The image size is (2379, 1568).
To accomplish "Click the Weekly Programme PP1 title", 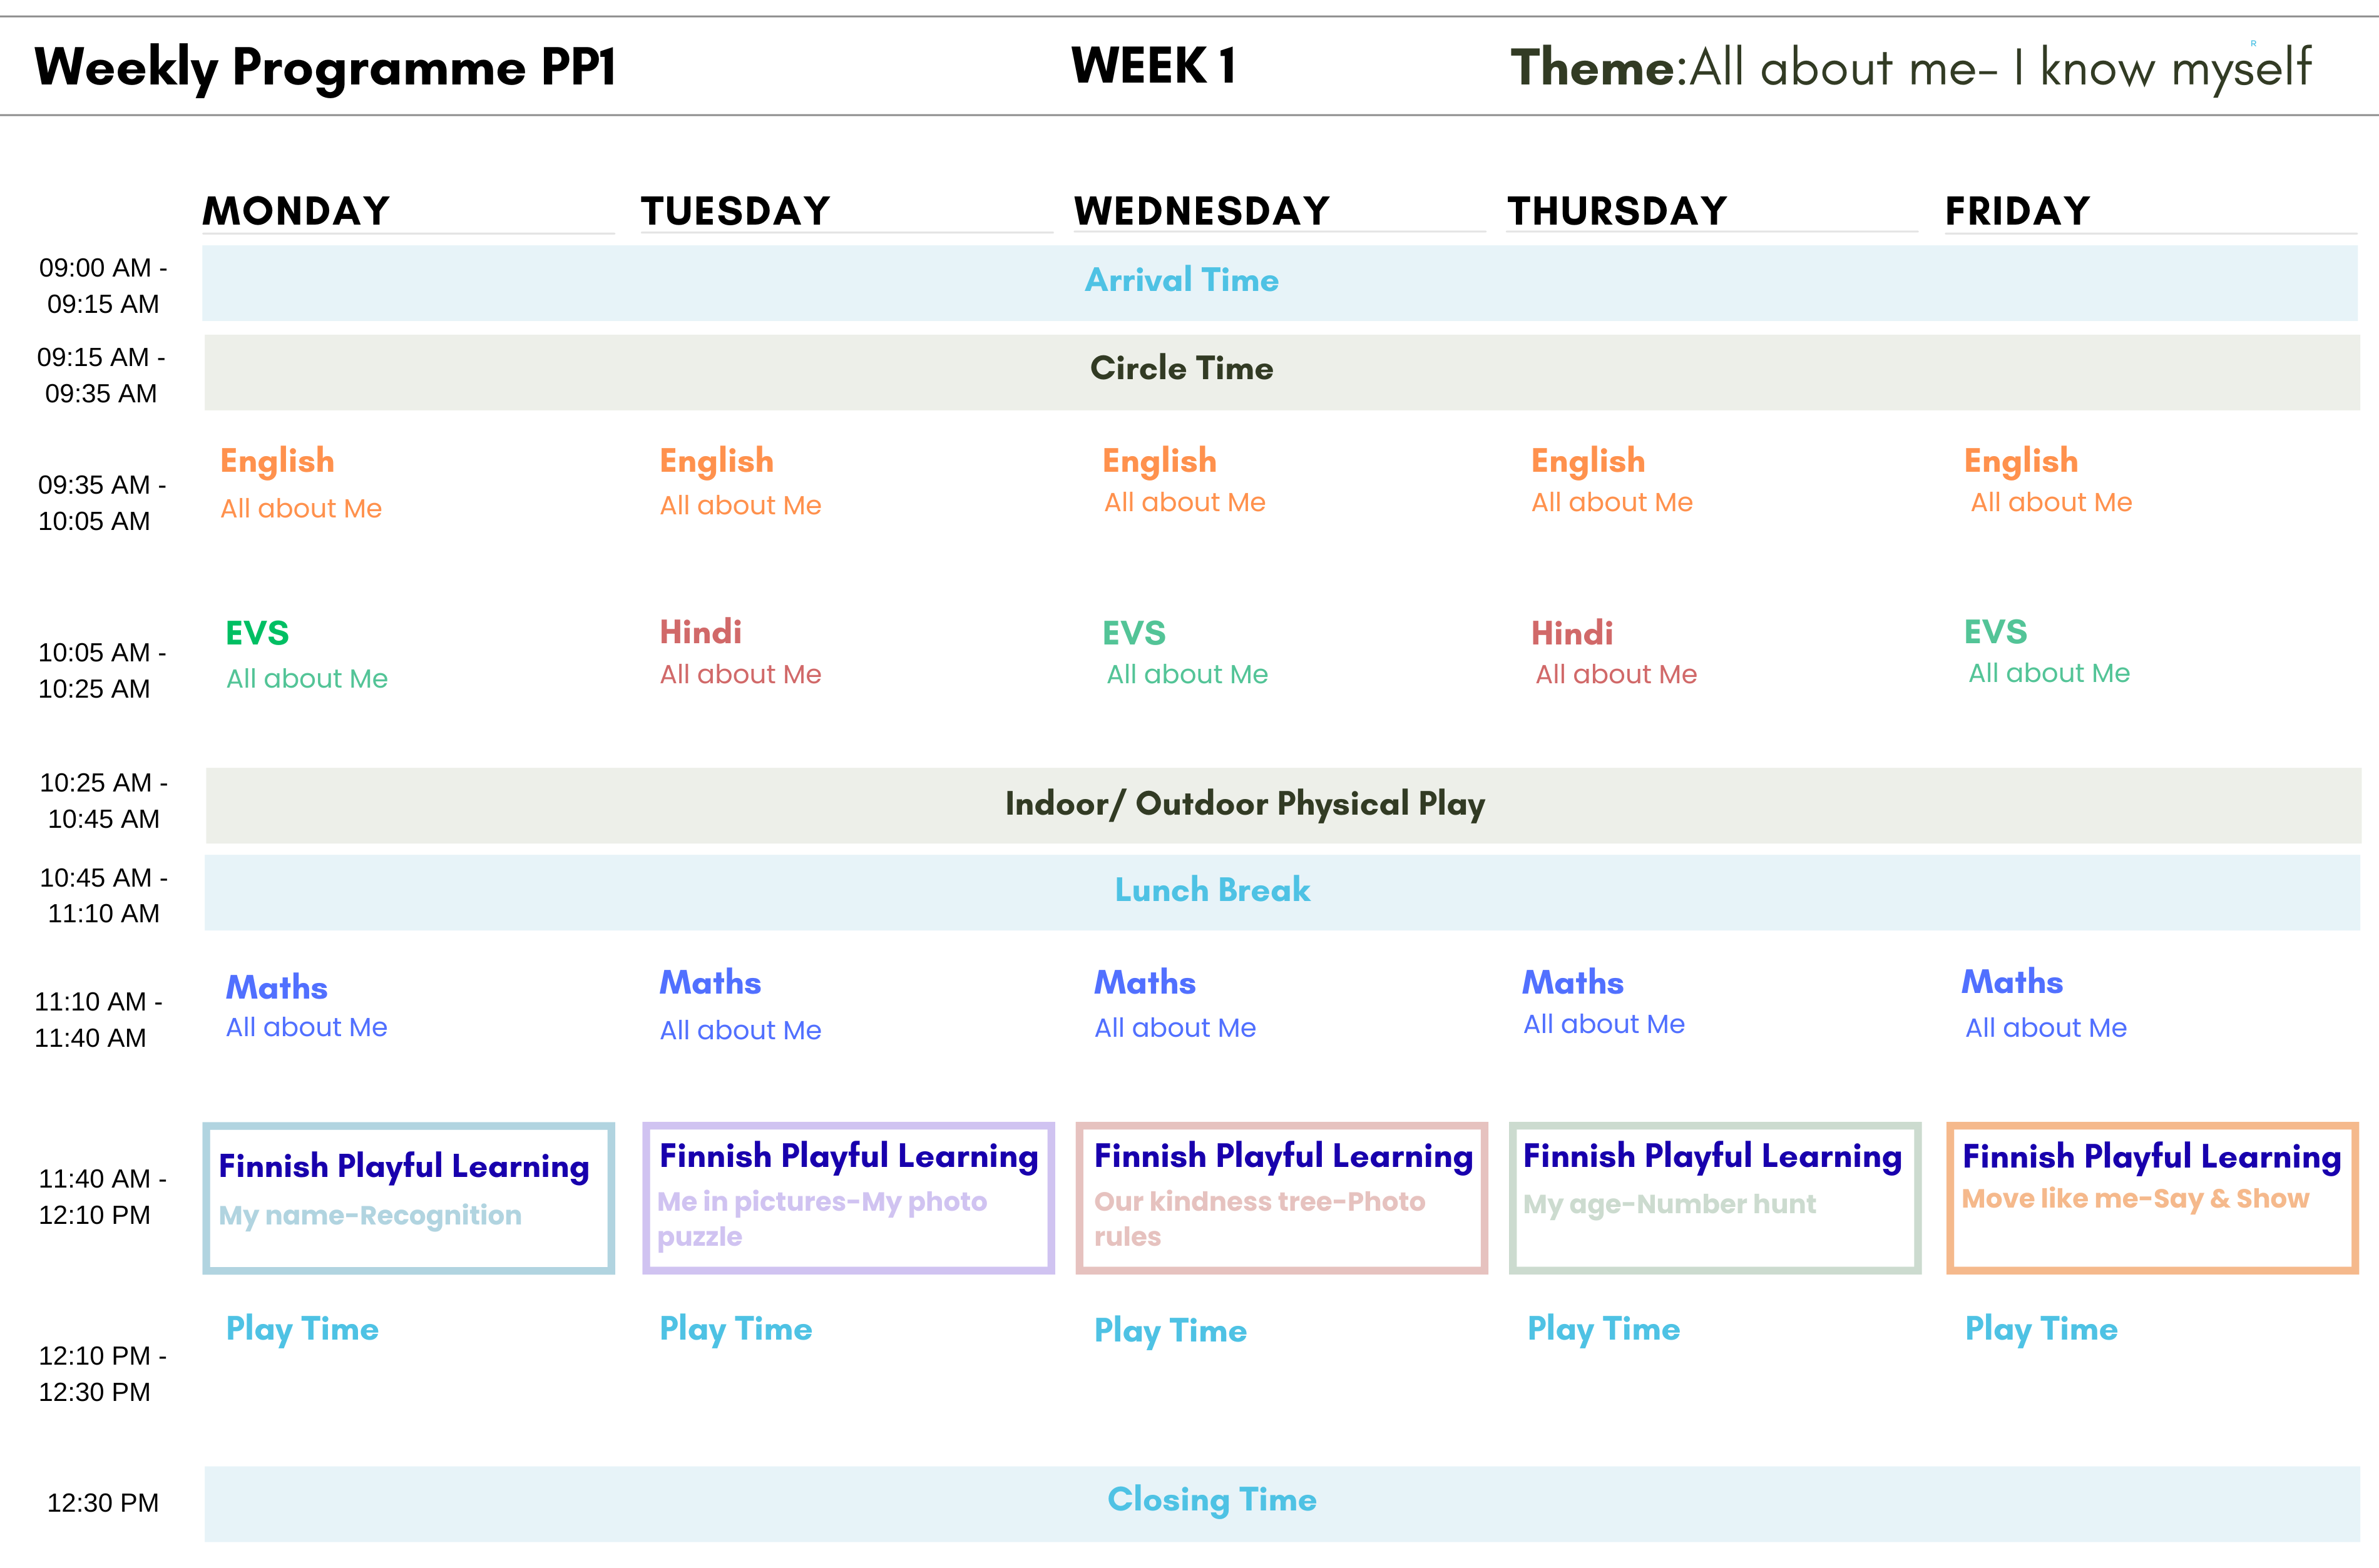I will coord(325,68).
